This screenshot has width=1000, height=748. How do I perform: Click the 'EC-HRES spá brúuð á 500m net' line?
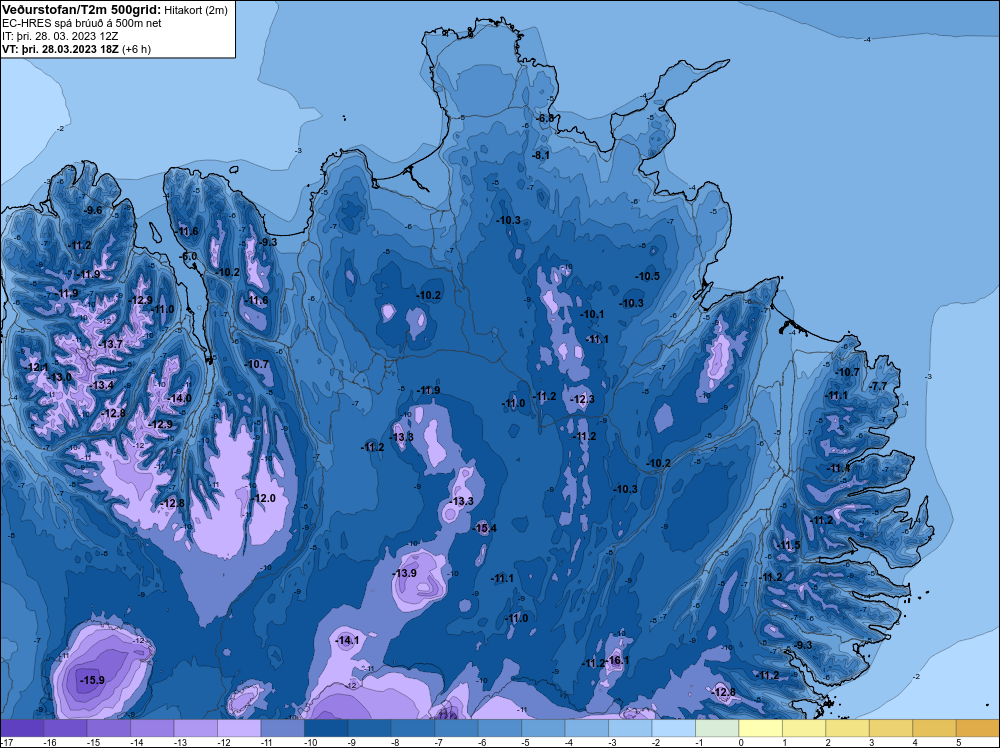(82, 23)
